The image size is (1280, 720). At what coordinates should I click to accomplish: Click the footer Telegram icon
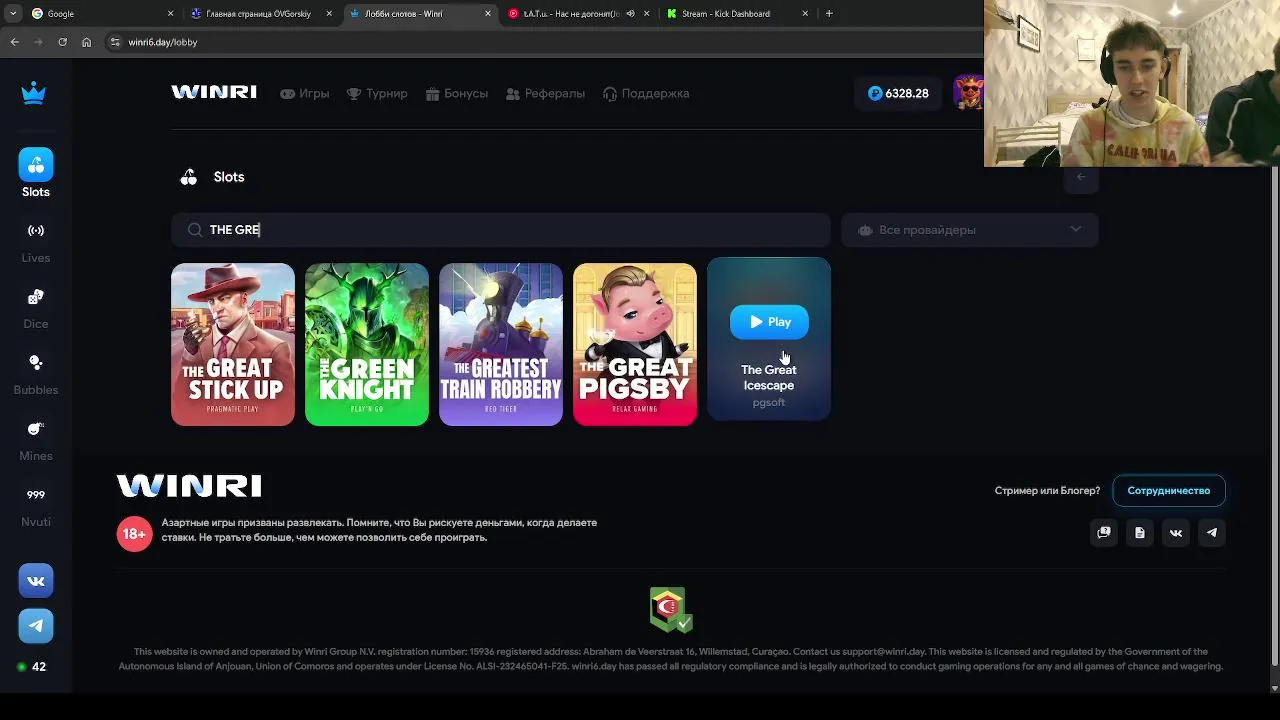[x=1212, y=533]
